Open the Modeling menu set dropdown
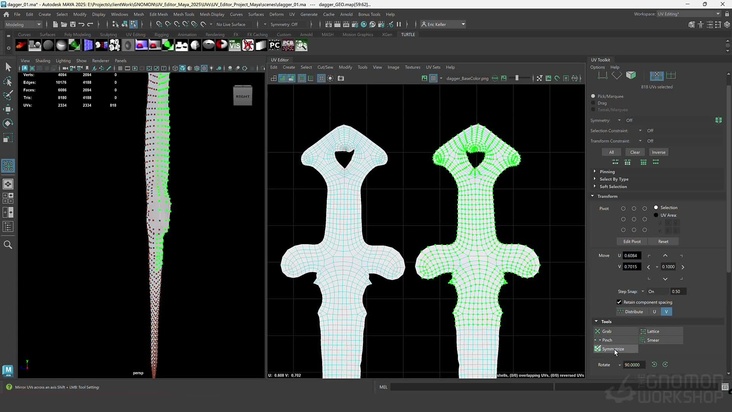 [x=23, y=24]
